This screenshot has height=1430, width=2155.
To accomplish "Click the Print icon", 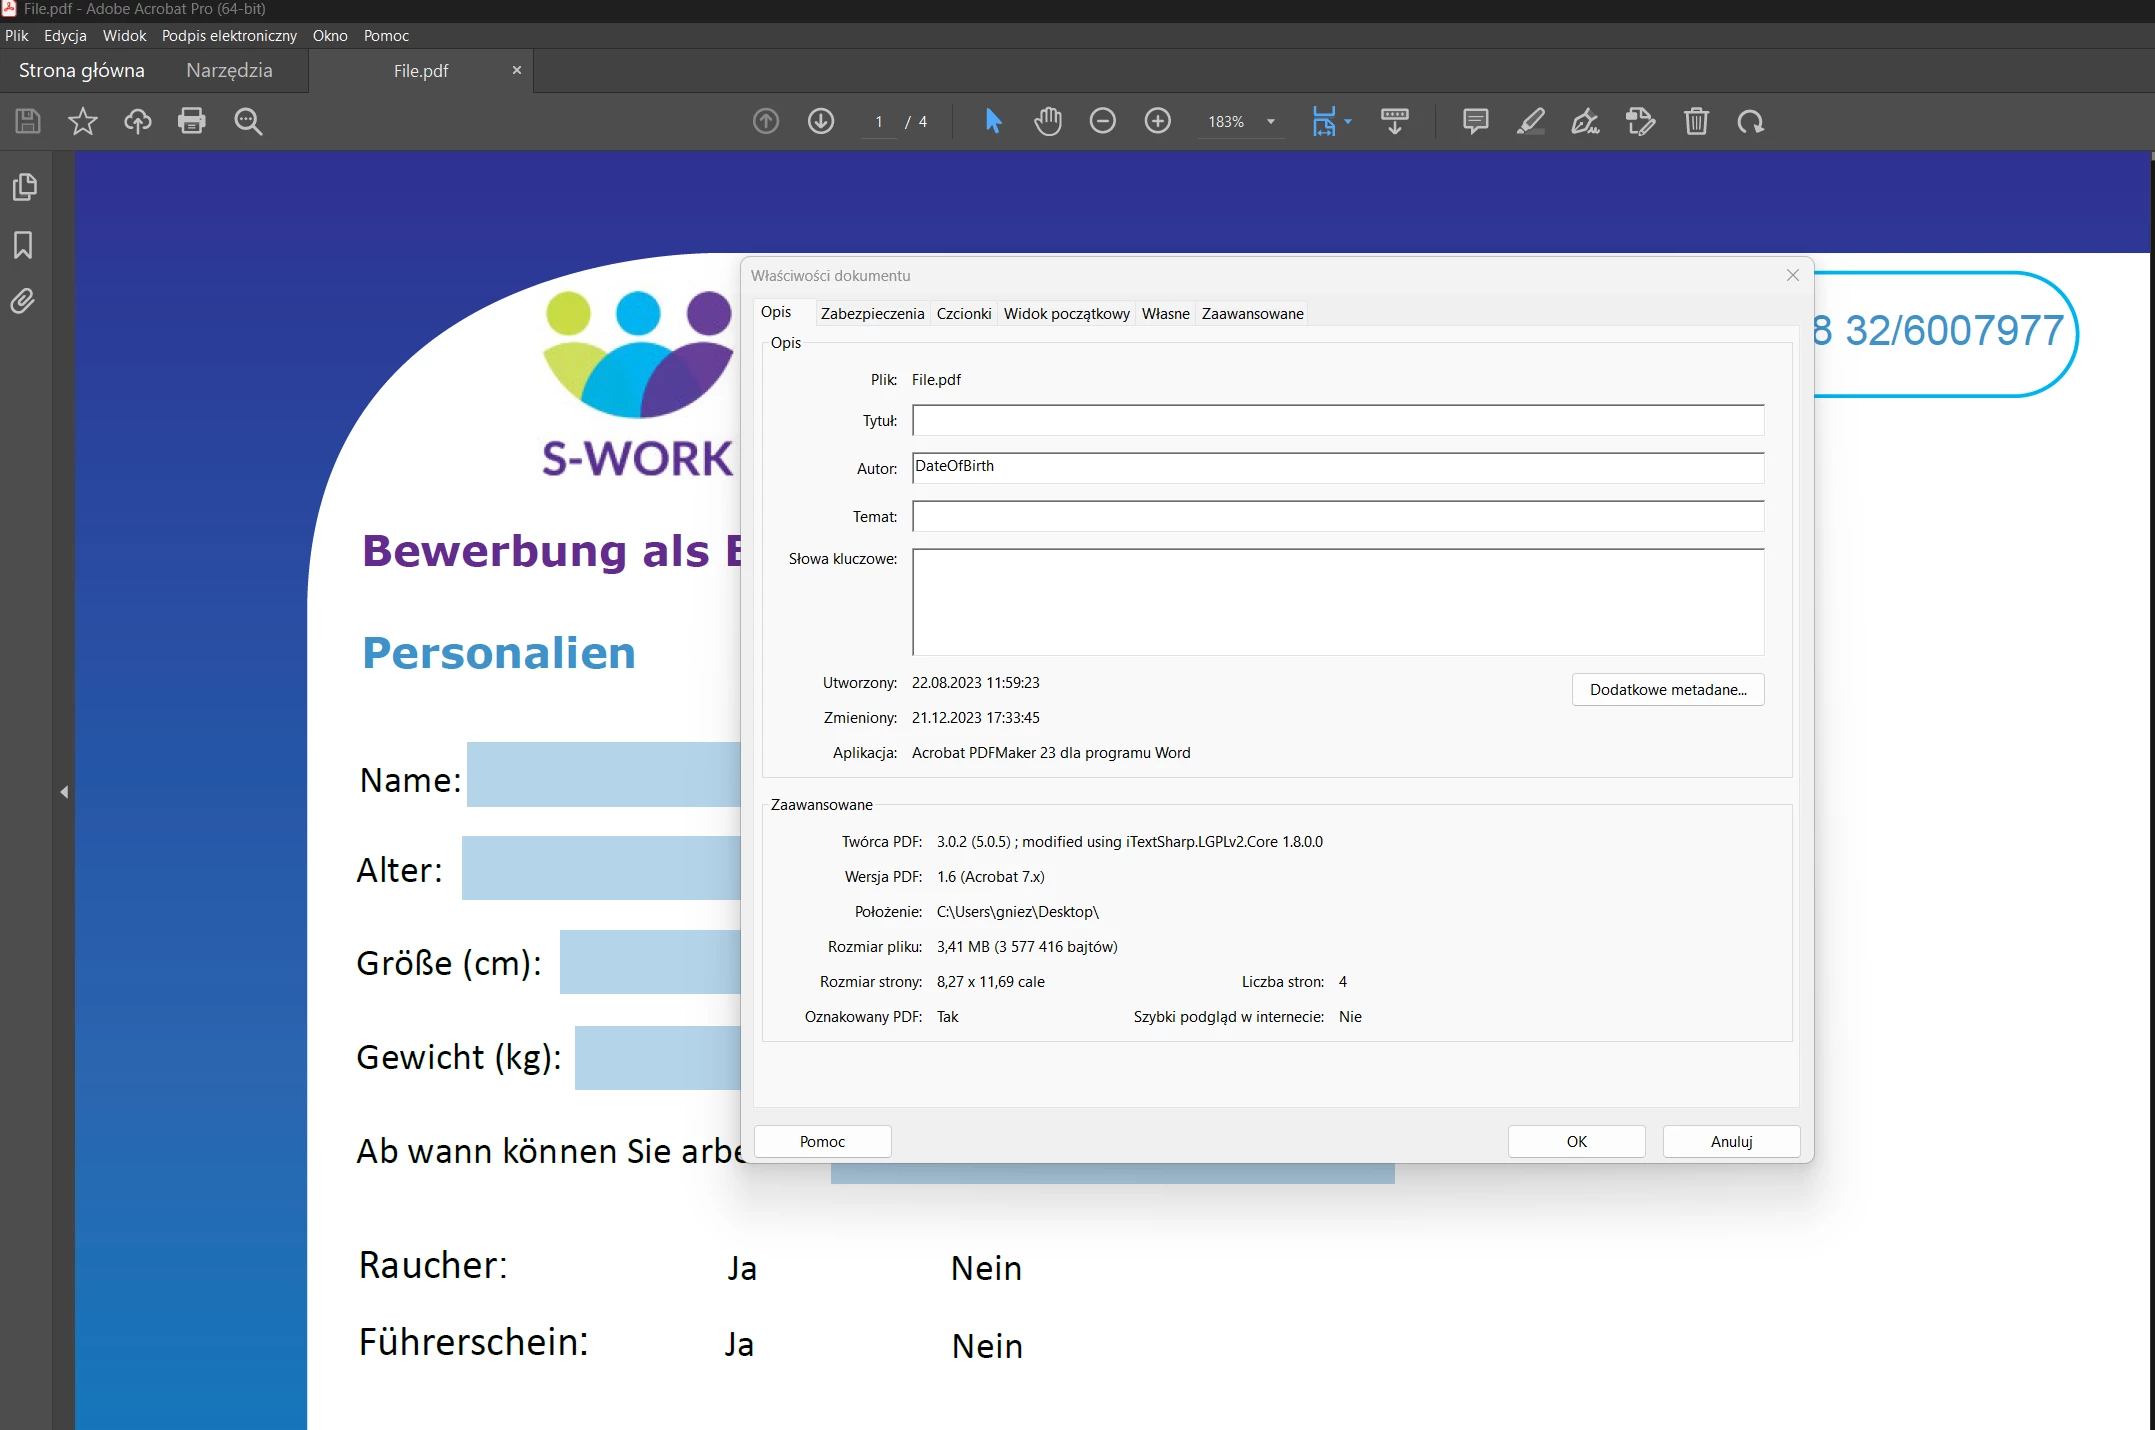I will tap(191, 121).
